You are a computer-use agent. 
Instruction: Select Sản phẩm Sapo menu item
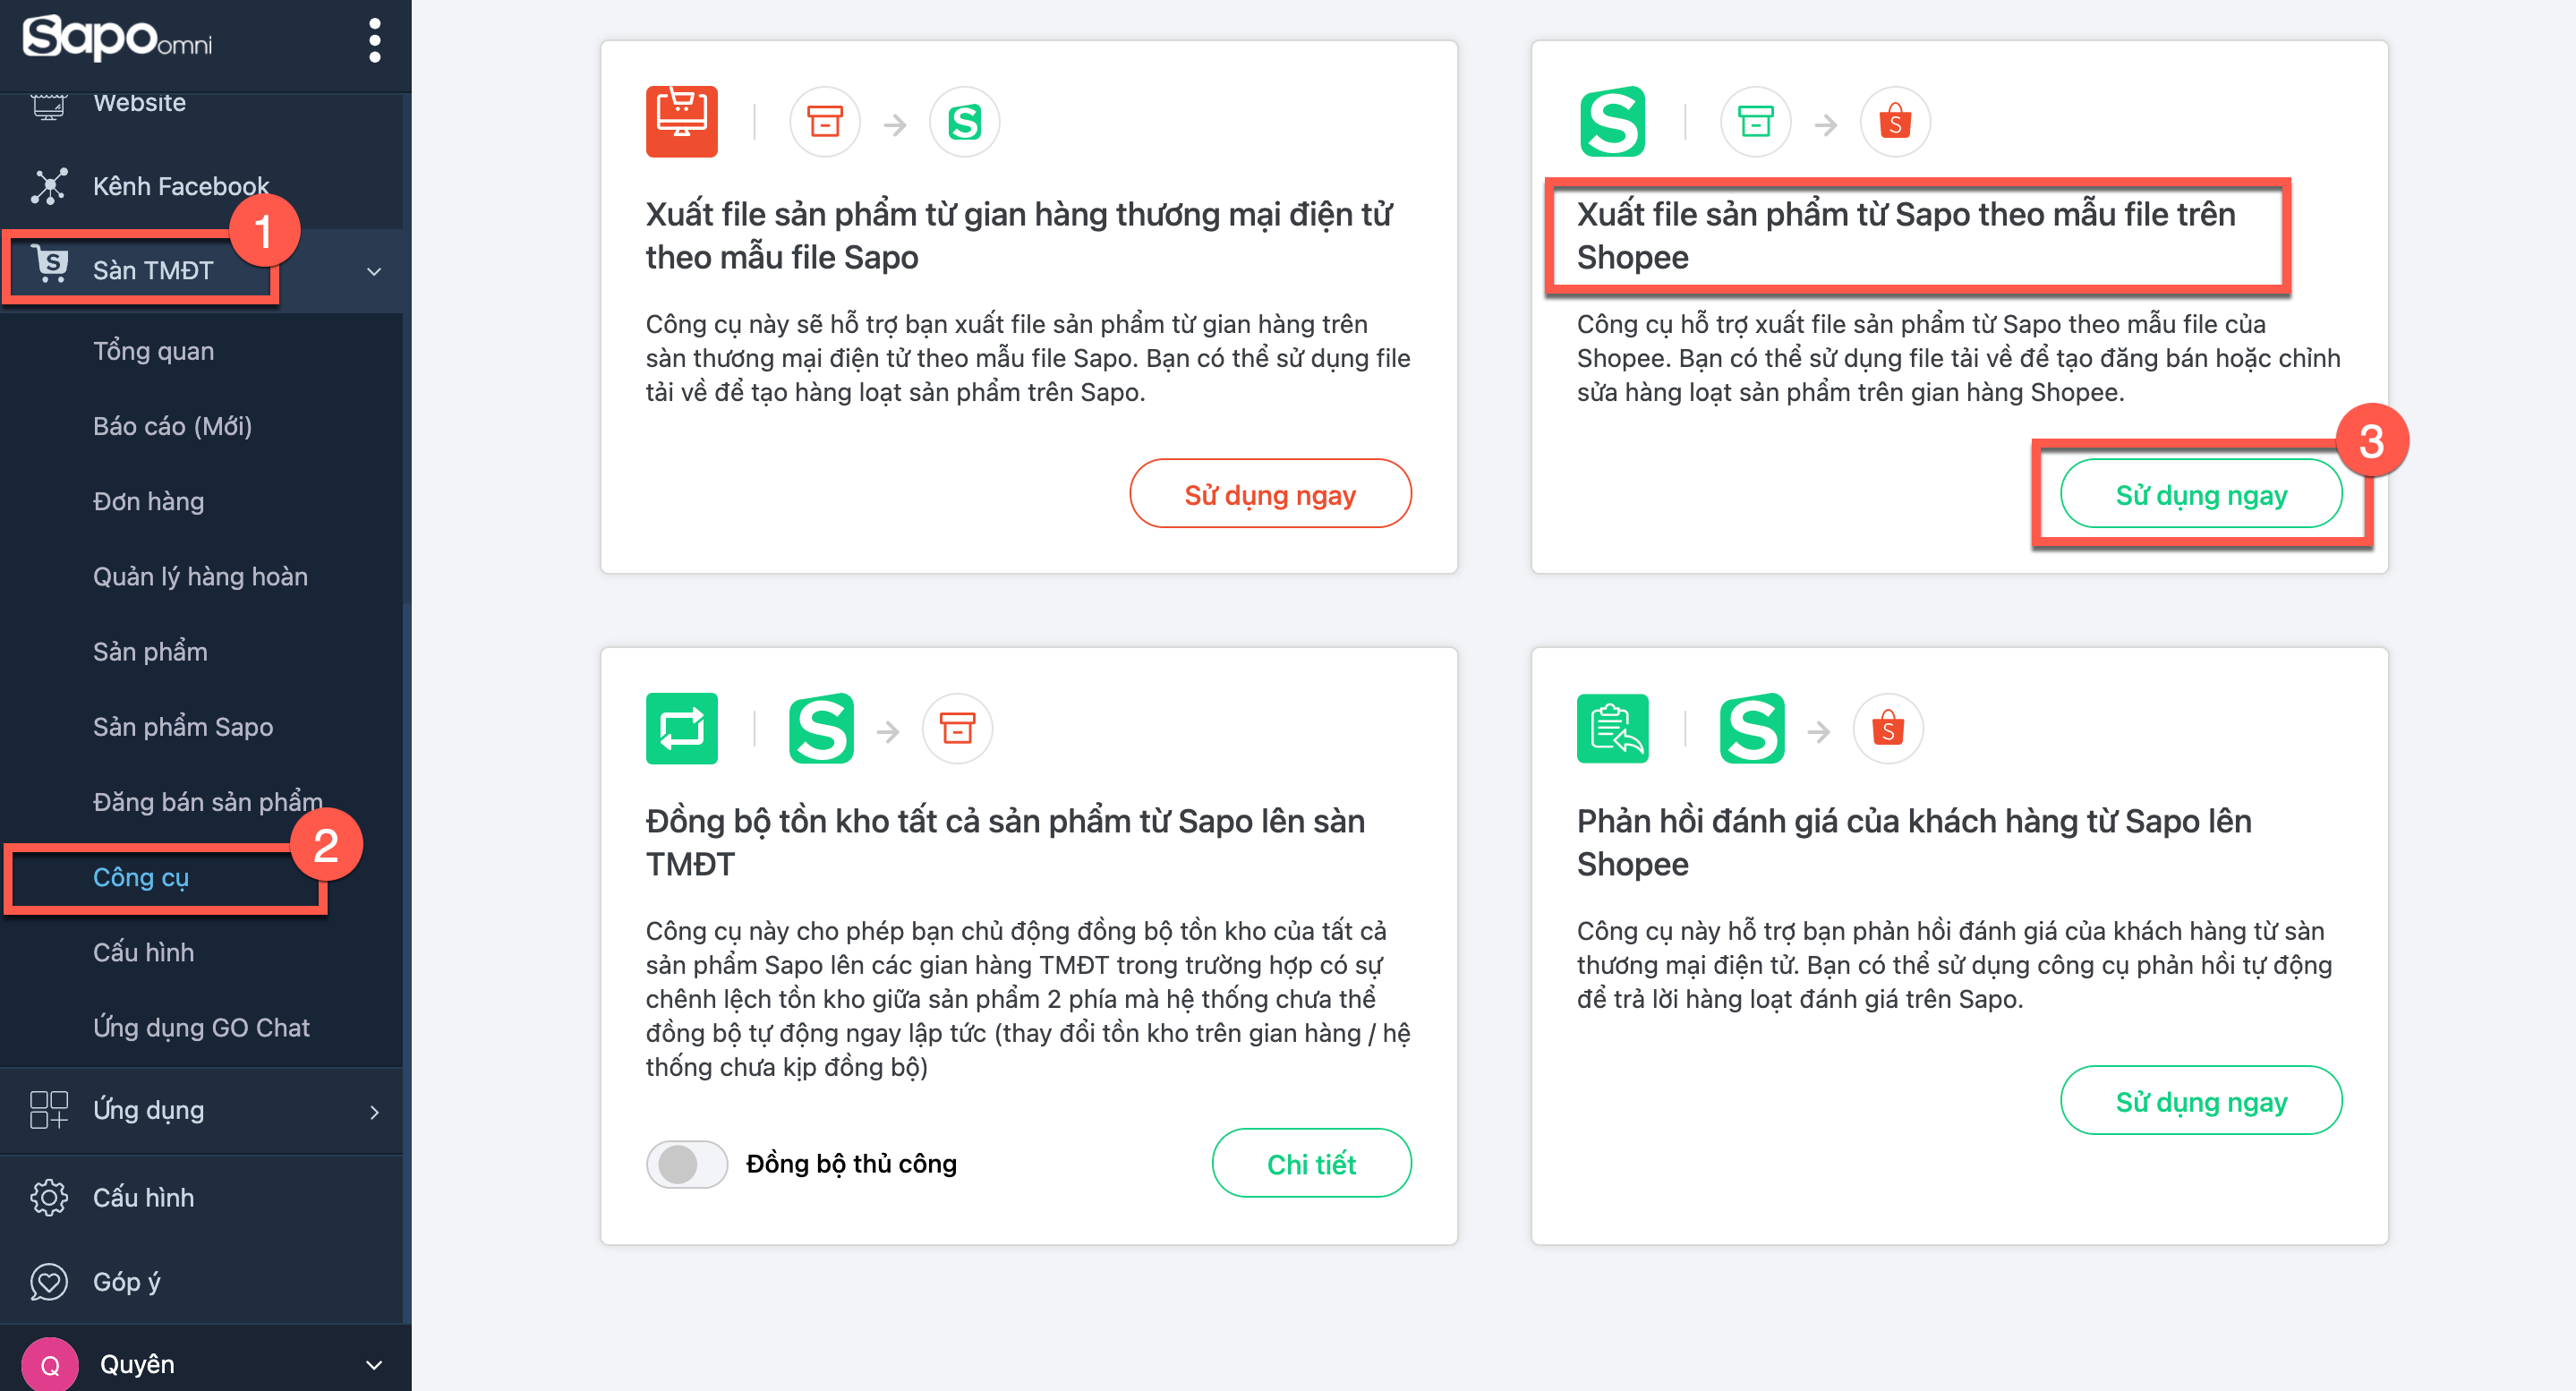(182, 727)
